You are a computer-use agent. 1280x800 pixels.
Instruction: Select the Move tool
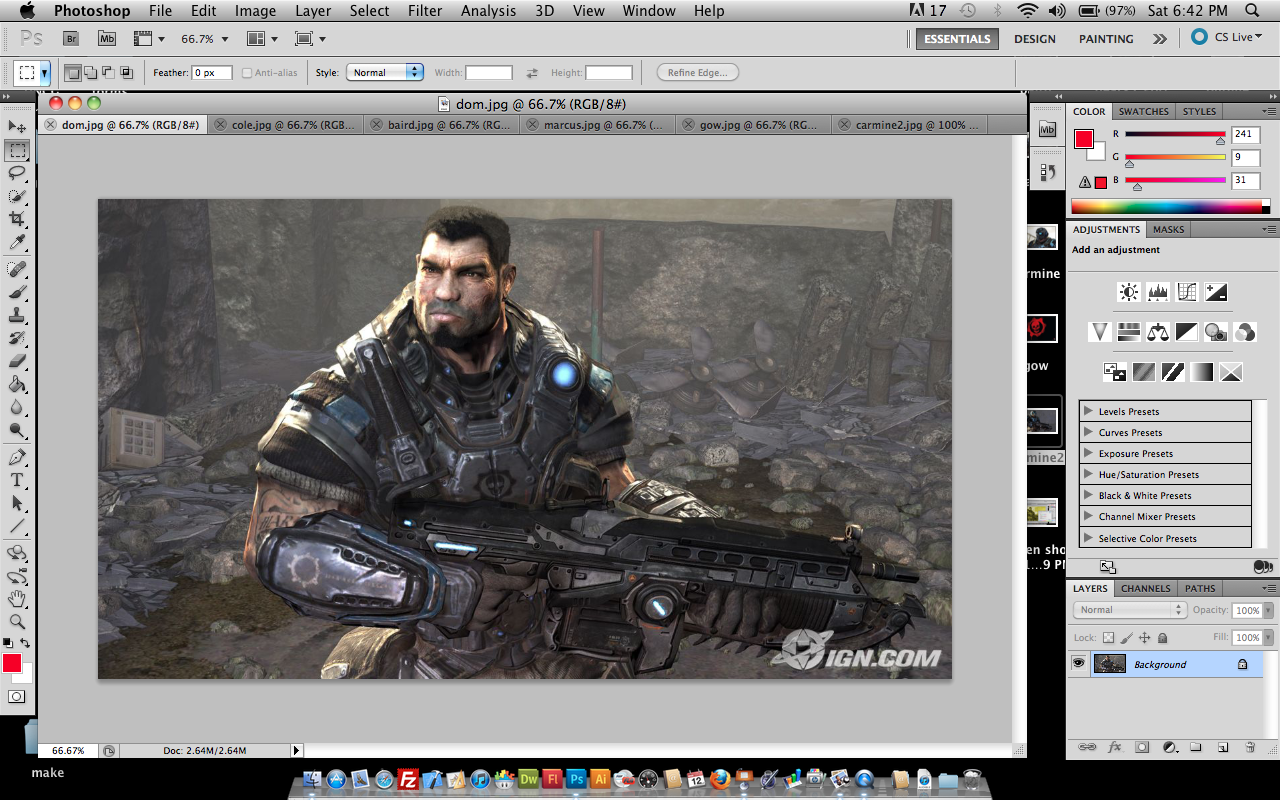click(17, 127)
